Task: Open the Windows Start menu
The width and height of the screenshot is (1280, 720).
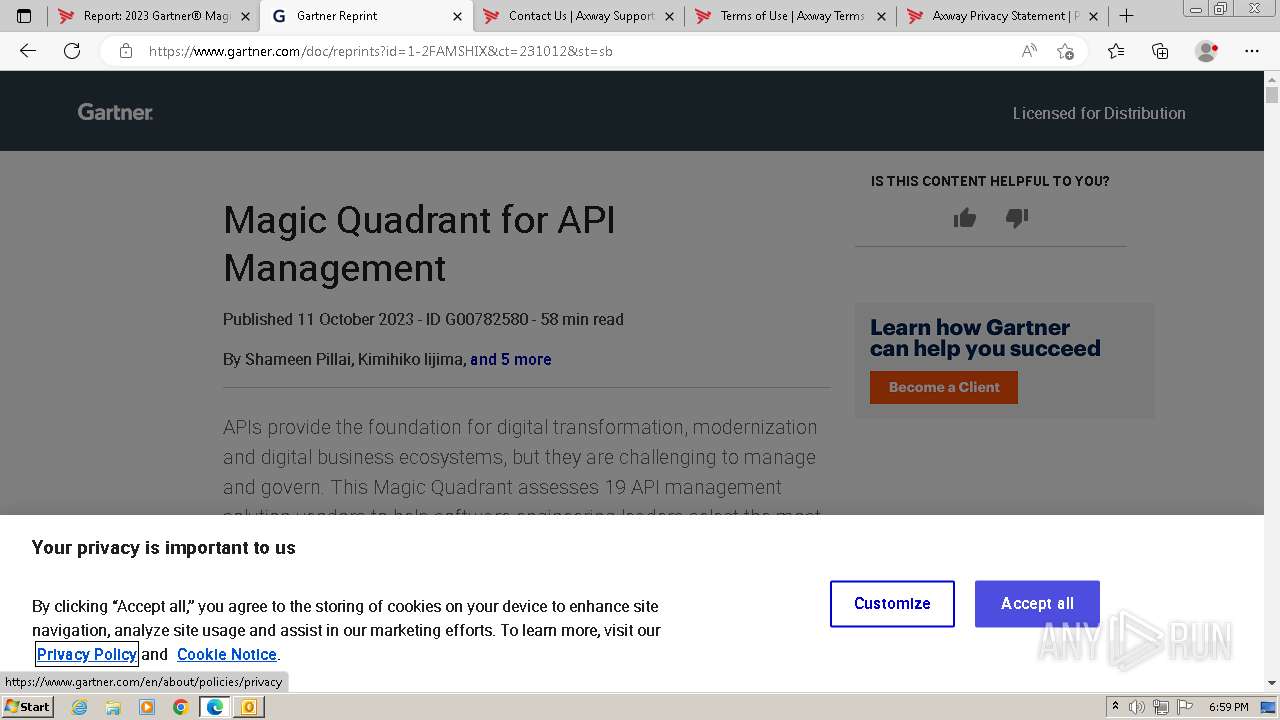Action: tap(27, 707)
